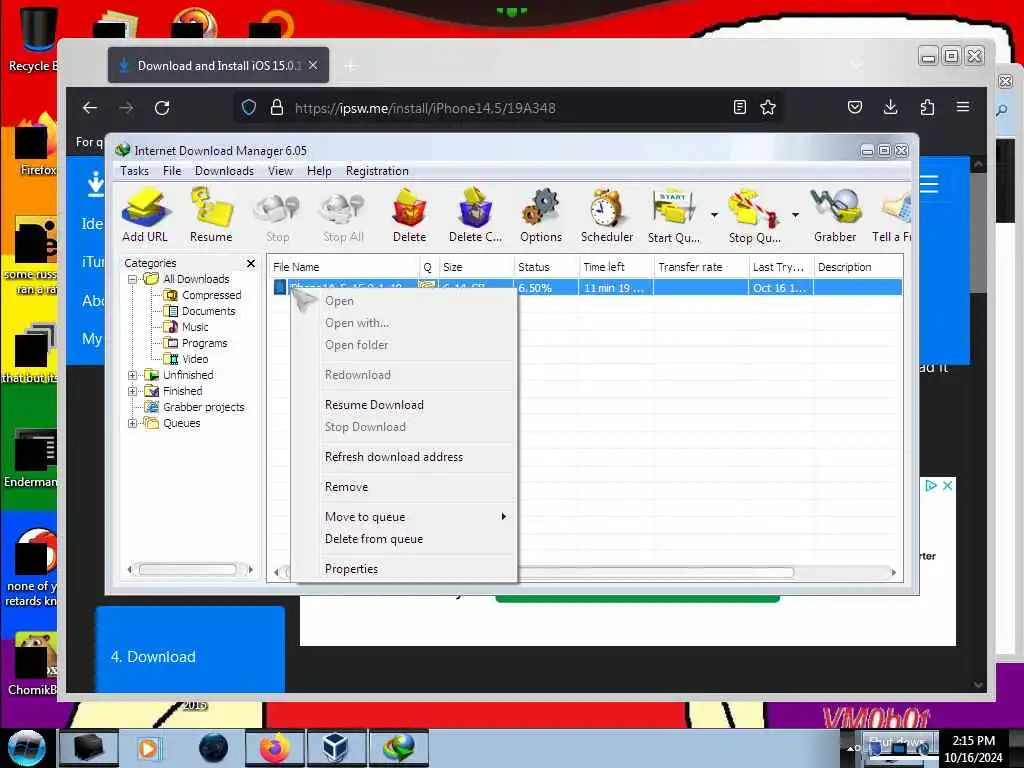
Task: Open the Registration menu
Action: tap(377, 170)
